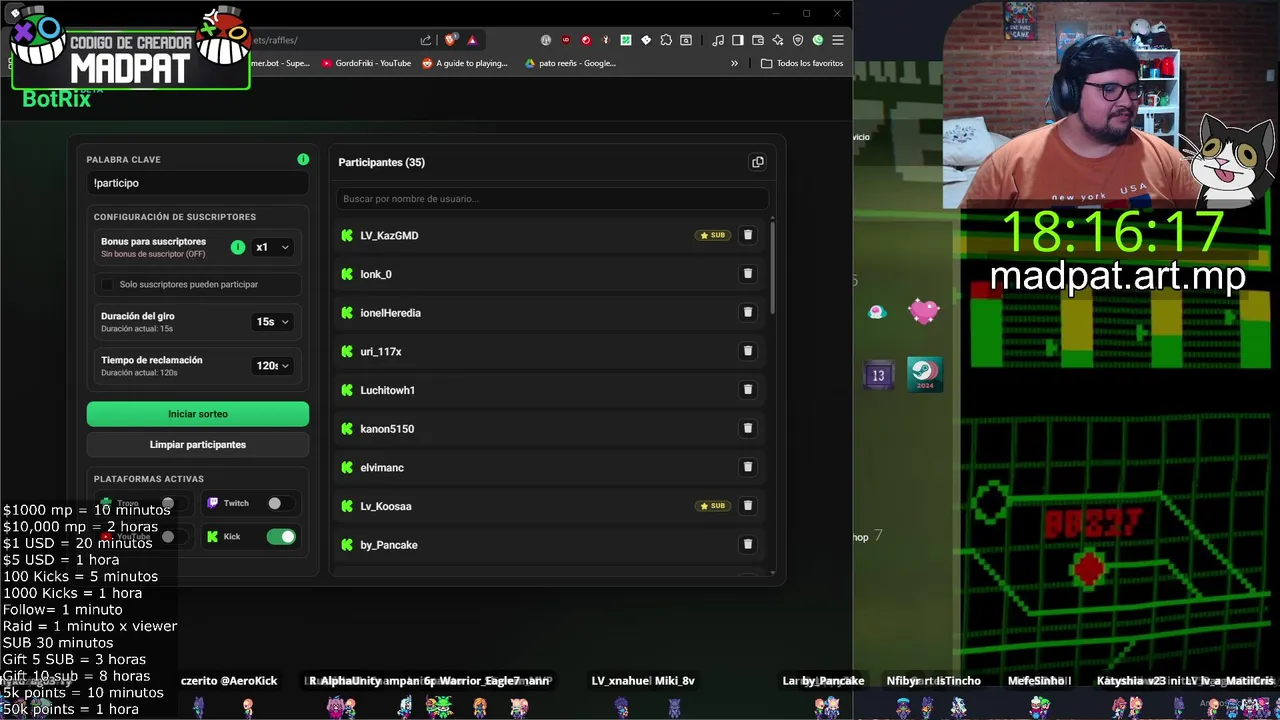The height and width of the screenshot is (720, 1280).
Task: Click the Brave Rewards triangle icon
Action: (472, 40)
